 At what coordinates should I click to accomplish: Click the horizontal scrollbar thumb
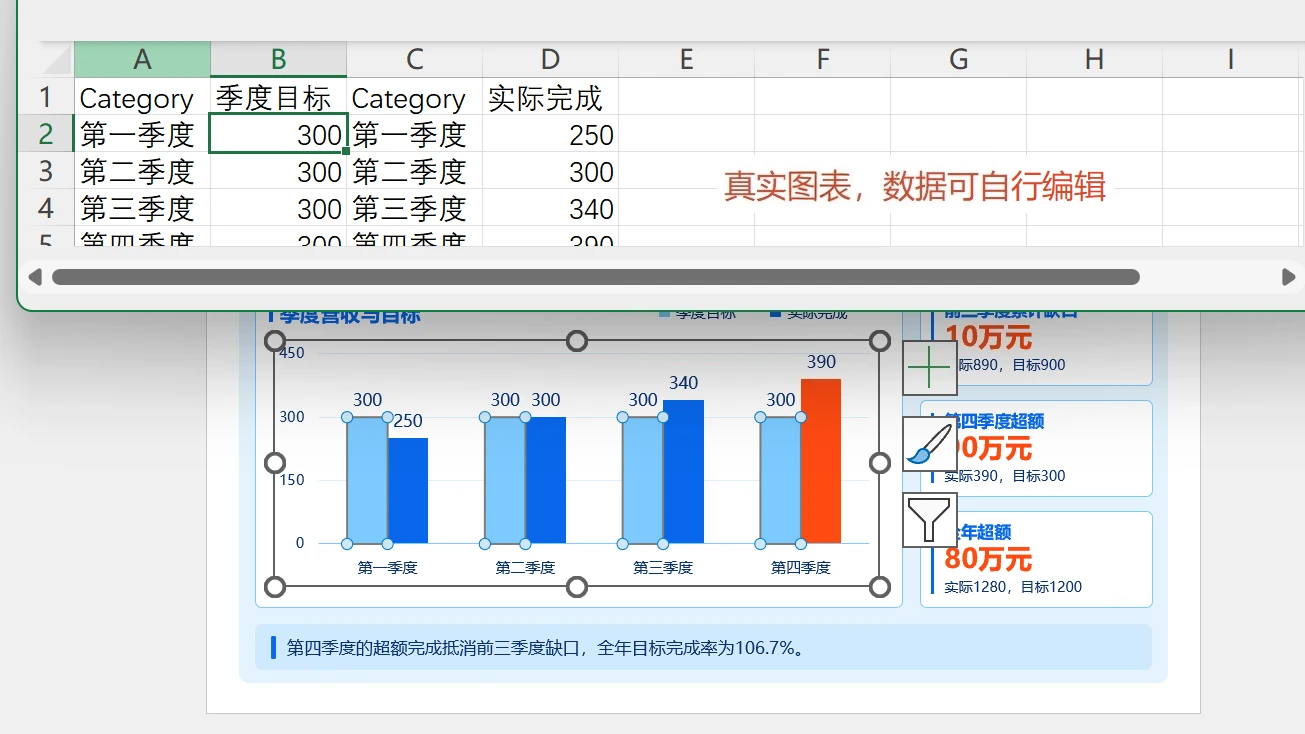pos(596,277)
